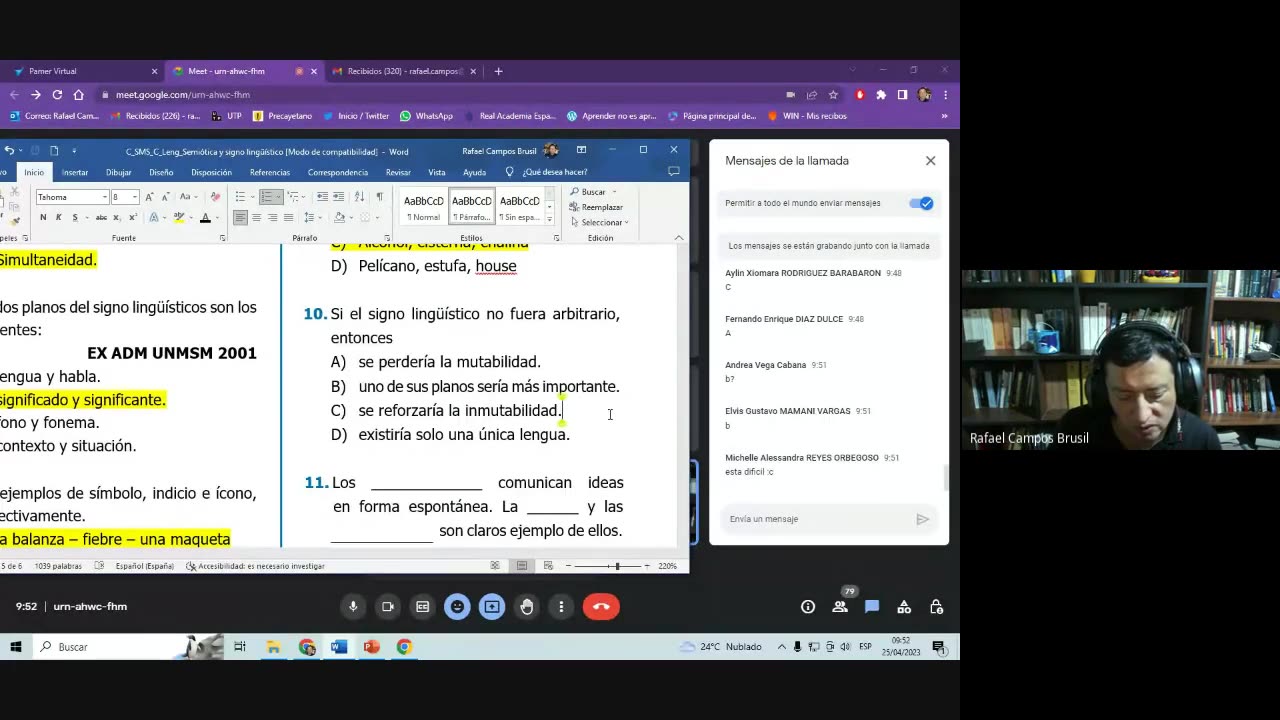Open the Tahoma font name dropdown
This screenshot has width=1280, height=720.
[x=105, y=197]
